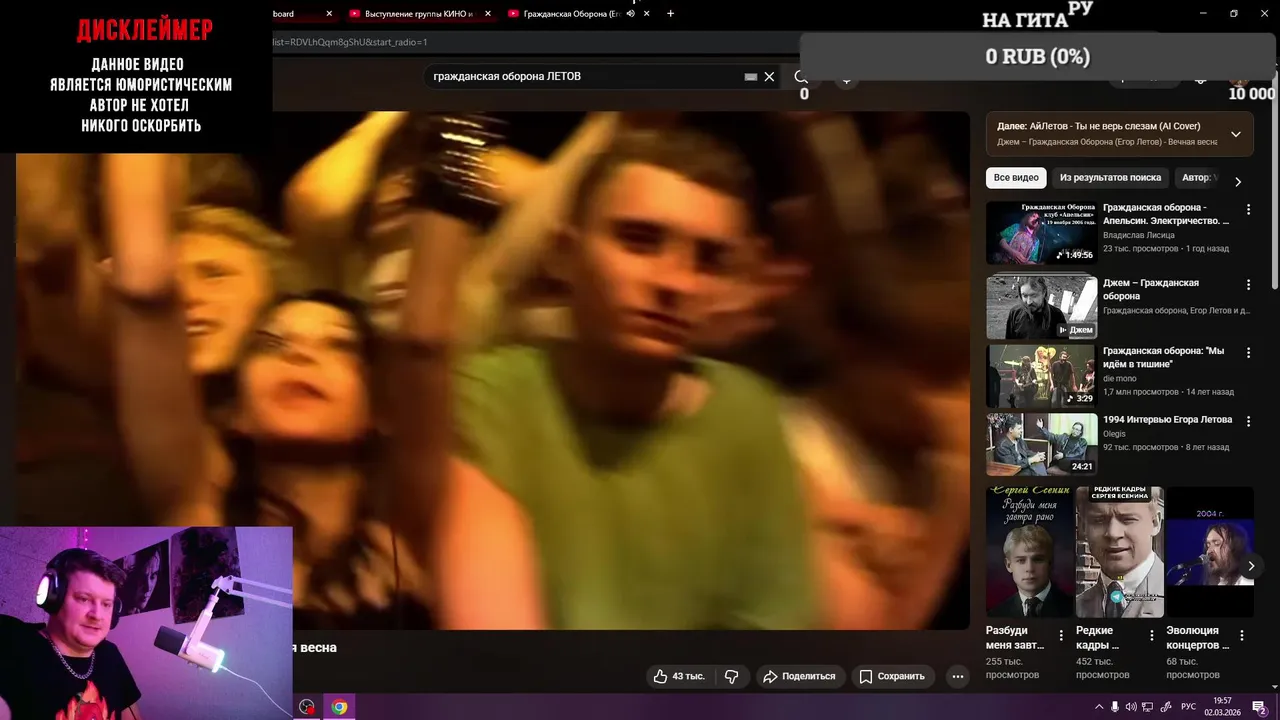Open the recording app icon in the taskbar
This screenshot has width=1280, height=720.
(x=307, y=707)
